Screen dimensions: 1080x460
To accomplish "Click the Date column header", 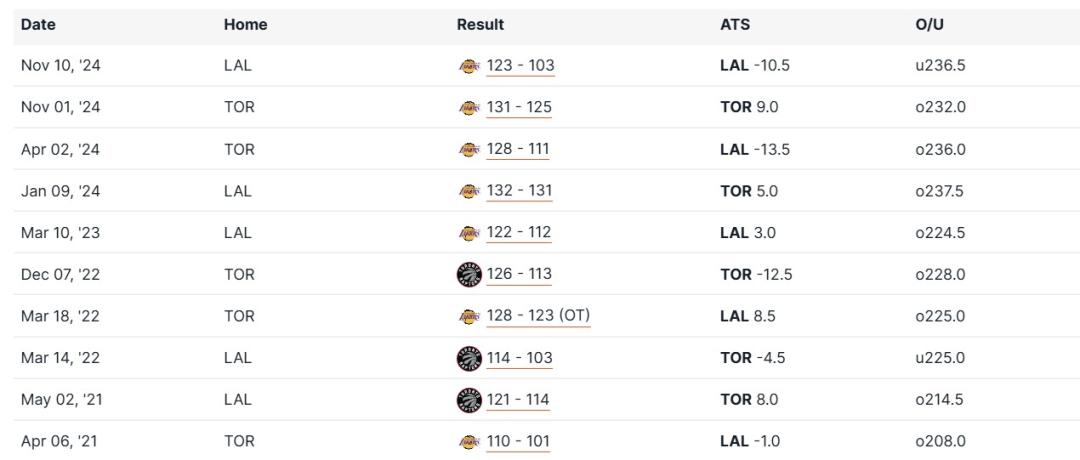I will [x=38, y=24].
